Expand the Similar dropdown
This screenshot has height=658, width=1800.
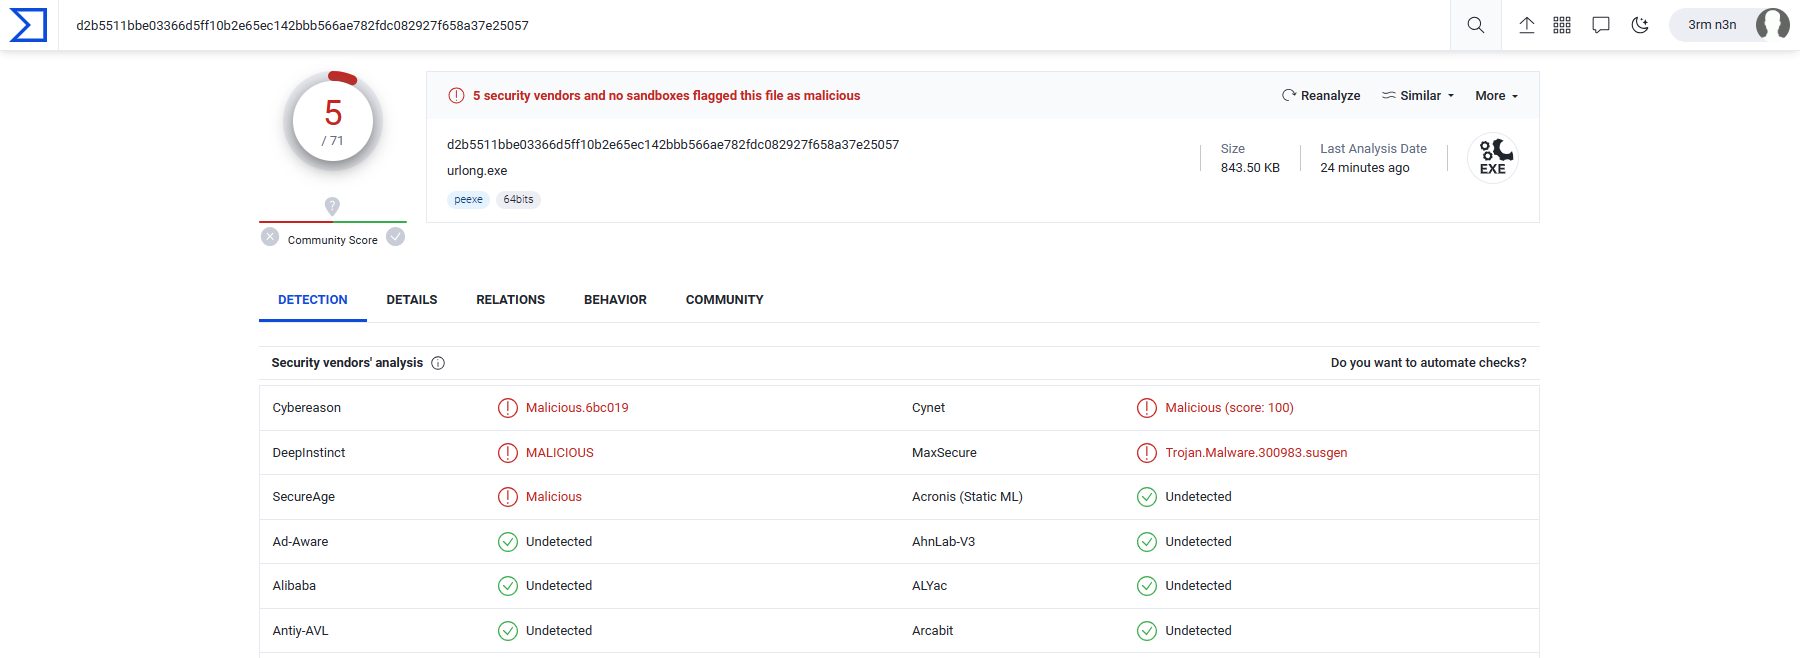click(x=1418, y=96)
